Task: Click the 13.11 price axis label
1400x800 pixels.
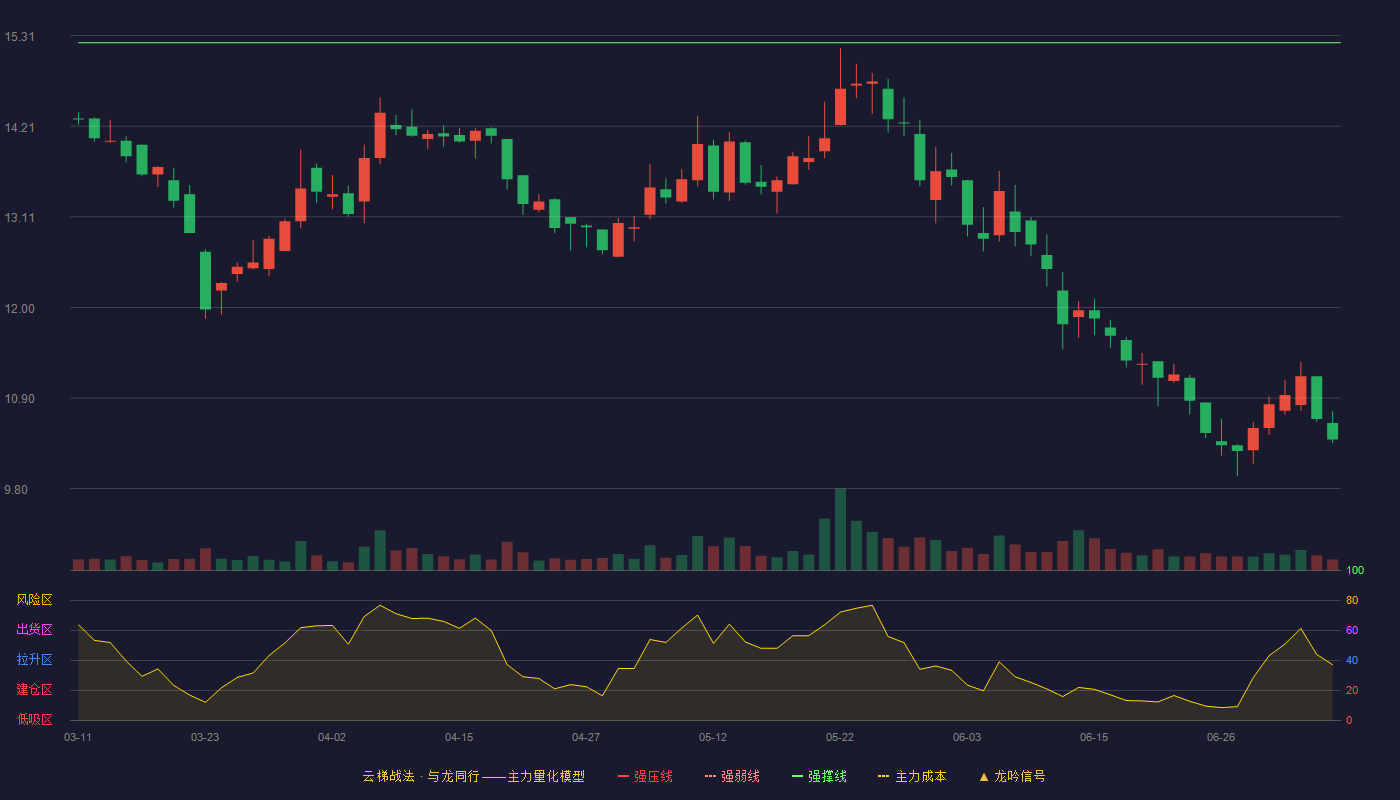Action: coord(19,218)
